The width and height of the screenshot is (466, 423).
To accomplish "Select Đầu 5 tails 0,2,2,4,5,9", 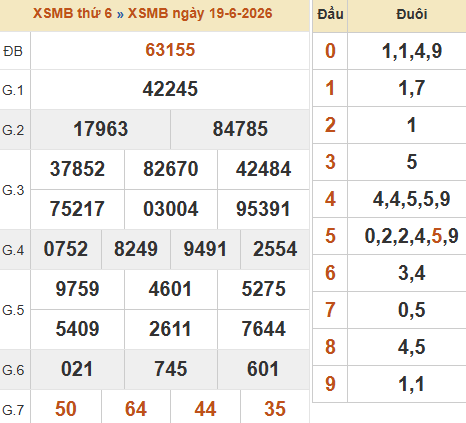I will click(x=412, y=236).
